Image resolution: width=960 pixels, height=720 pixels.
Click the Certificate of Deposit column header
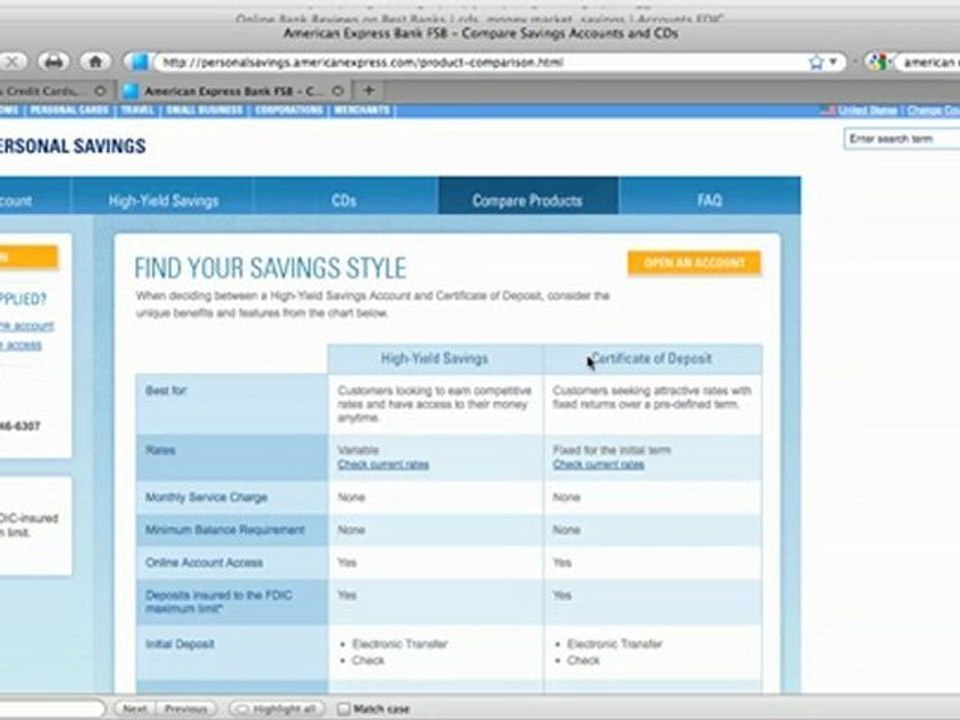pos(653,359)
